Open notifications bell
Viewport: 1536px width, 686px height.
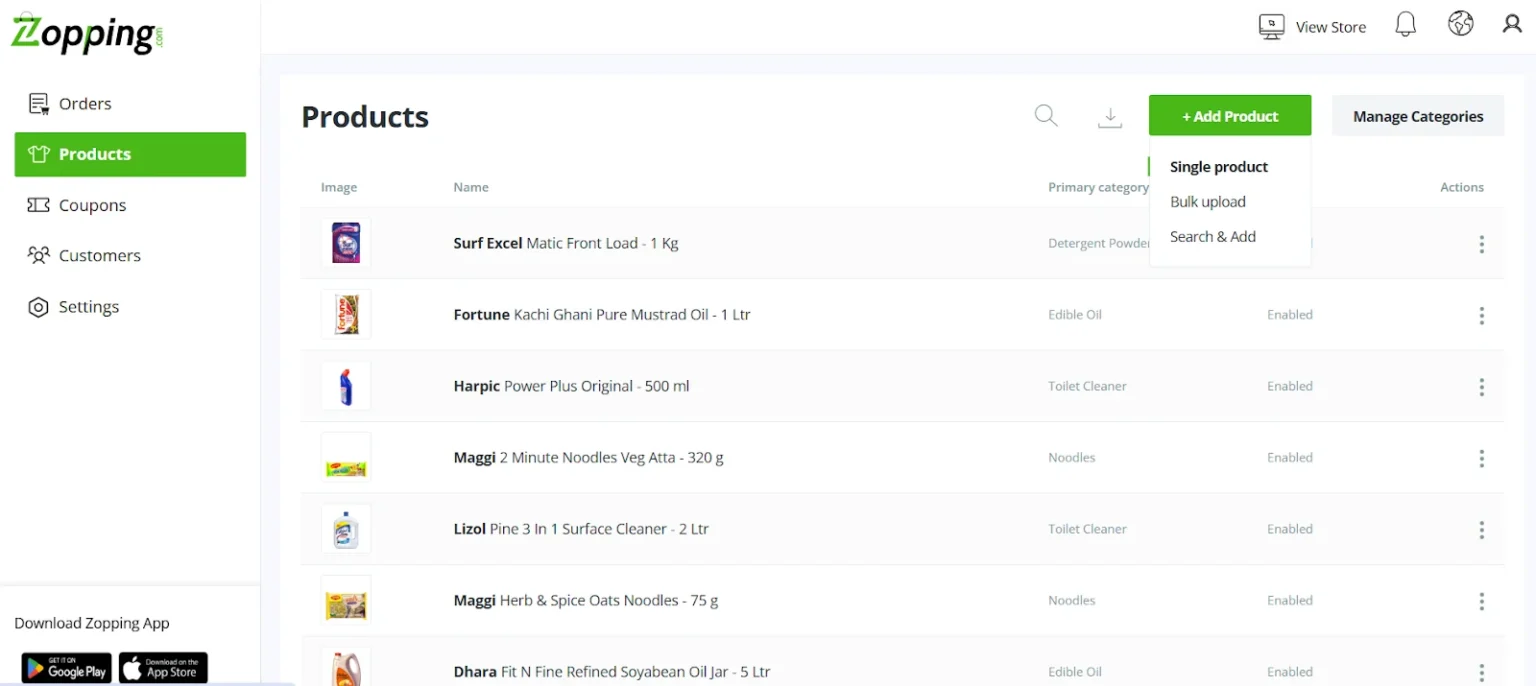[1406, 25]
